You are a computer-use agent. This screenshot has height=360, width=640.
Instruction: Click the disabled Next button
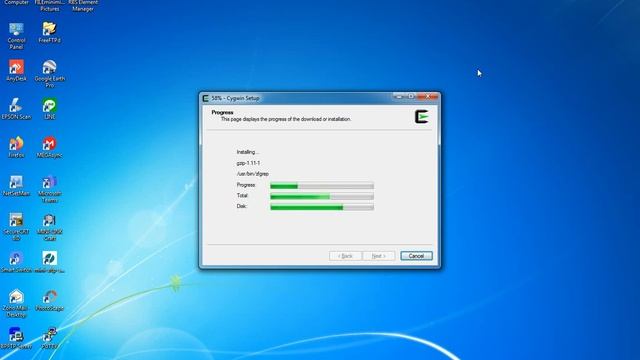pos(379,256)
